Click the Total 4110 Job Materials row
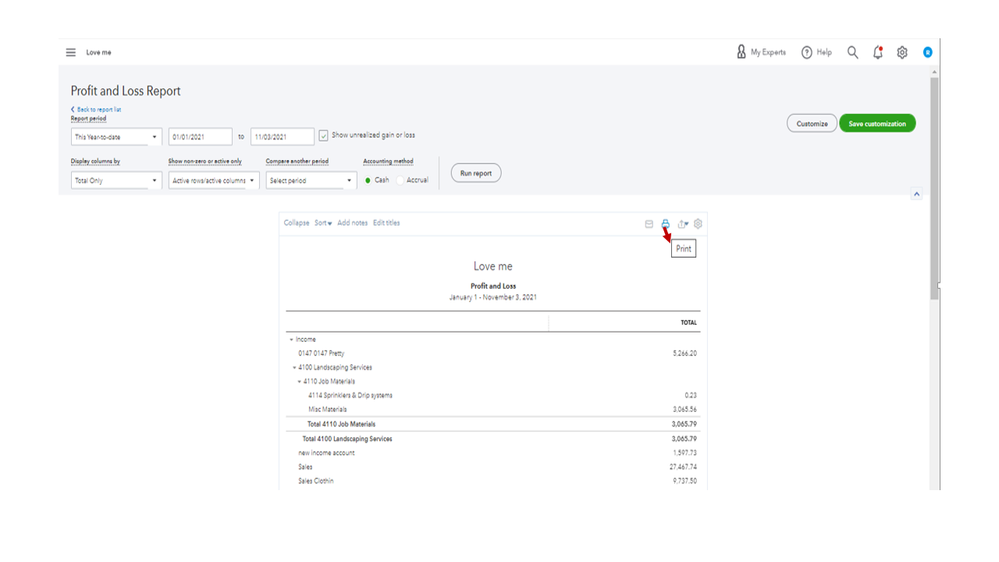This screenshot has width=999, height=562. tap(493, 424)
